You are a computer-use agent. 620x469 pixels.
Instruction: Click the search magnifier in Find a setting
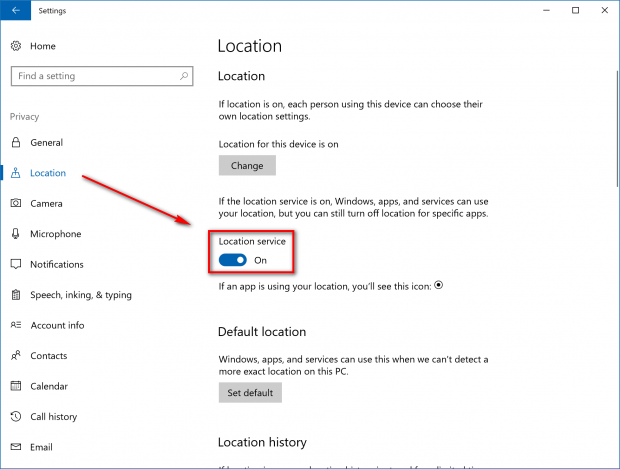[x=184, y=76]
